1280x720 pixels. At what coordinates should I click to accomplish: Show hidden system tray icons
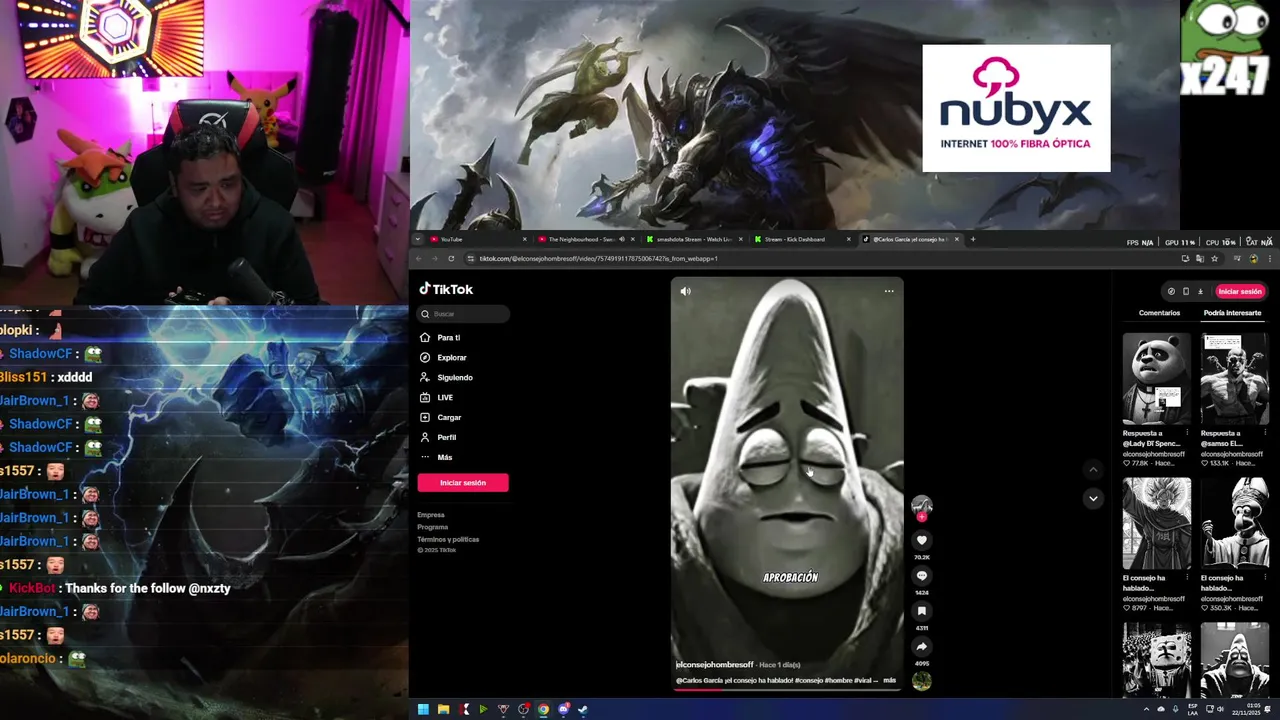[x=1146, y=710]
